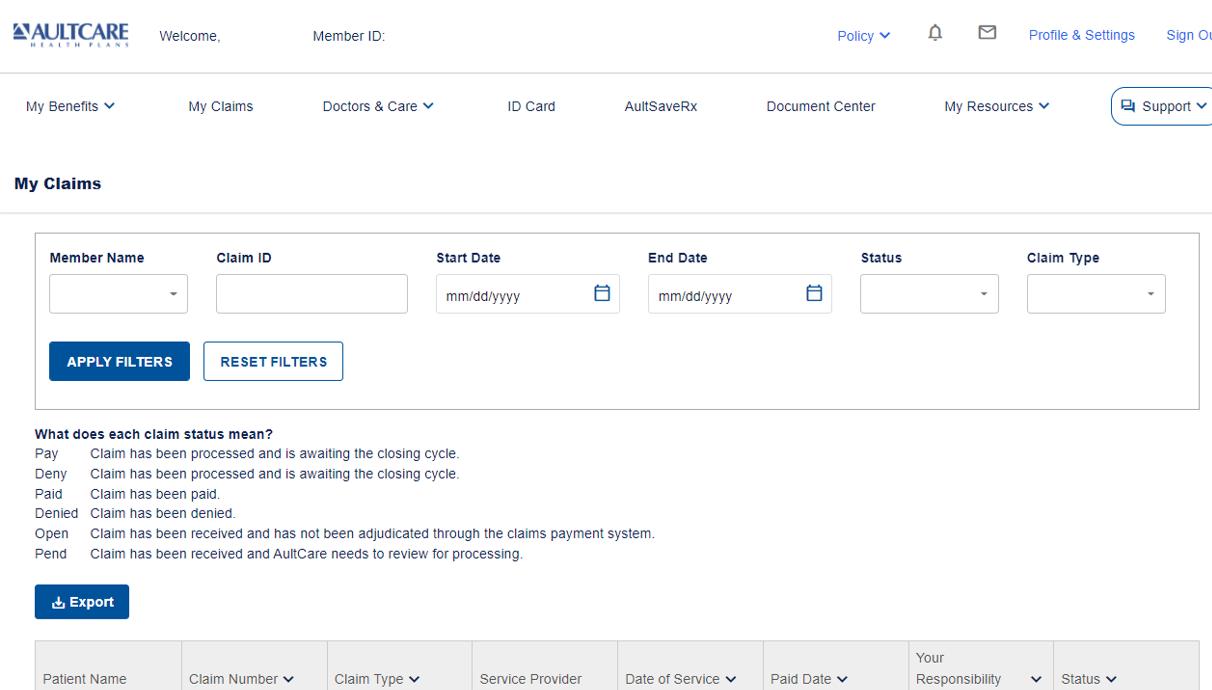Click the Start Date input field

[528, 294]
